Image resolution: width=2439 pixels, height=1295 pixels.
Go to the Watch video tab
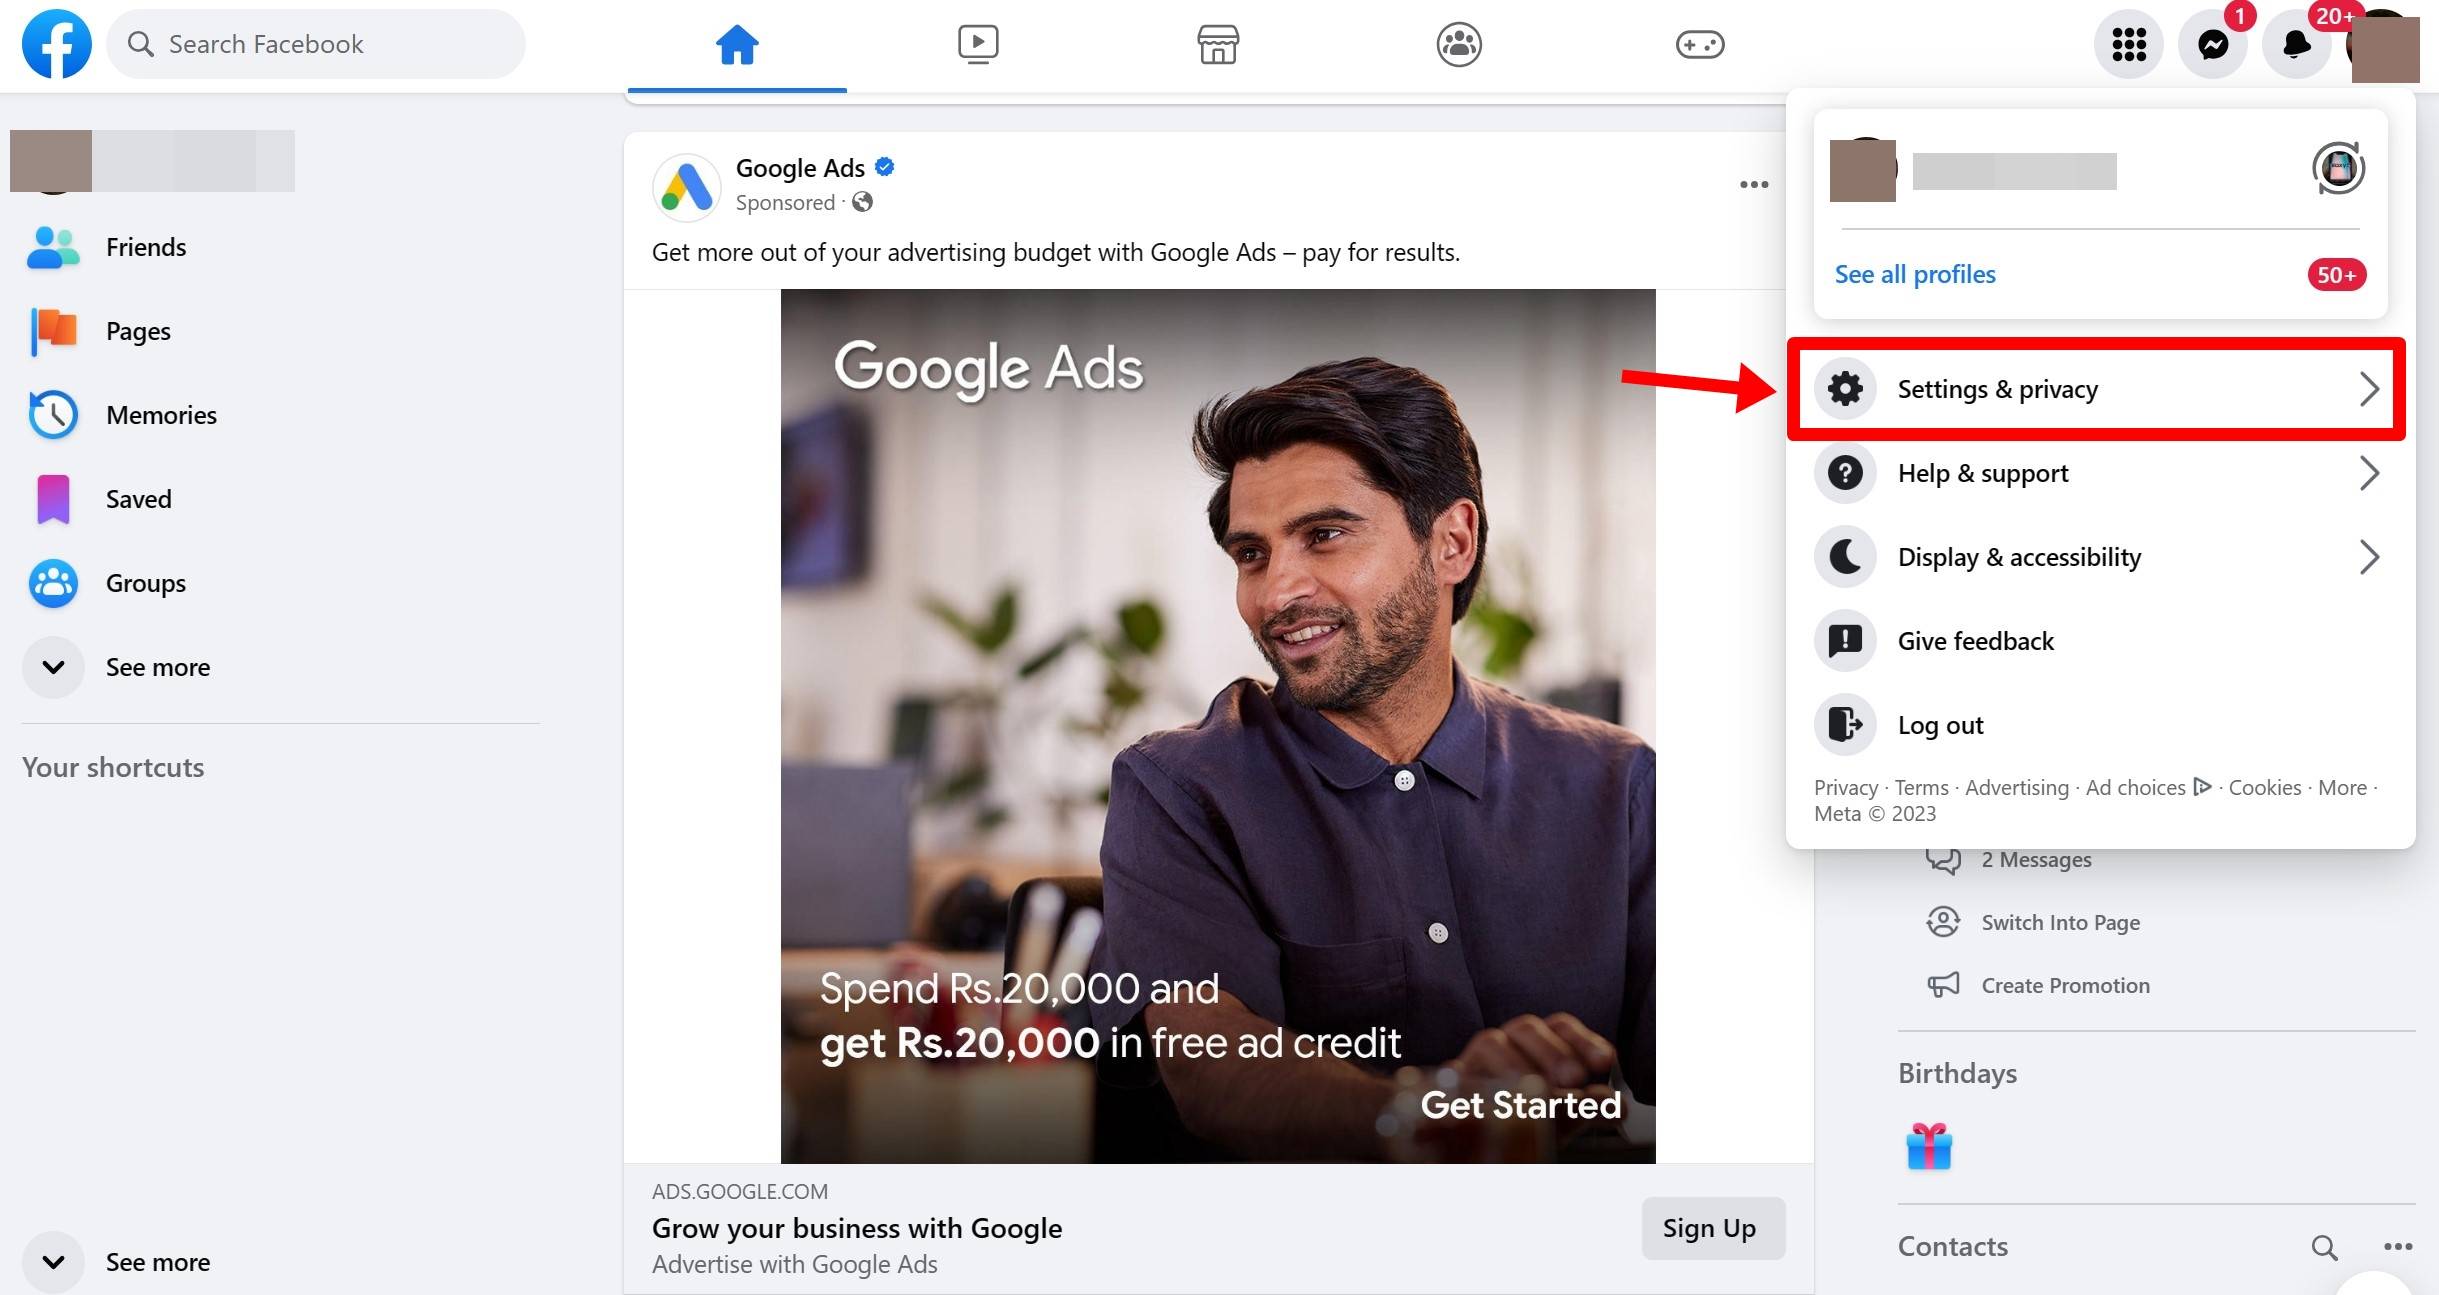977,45
